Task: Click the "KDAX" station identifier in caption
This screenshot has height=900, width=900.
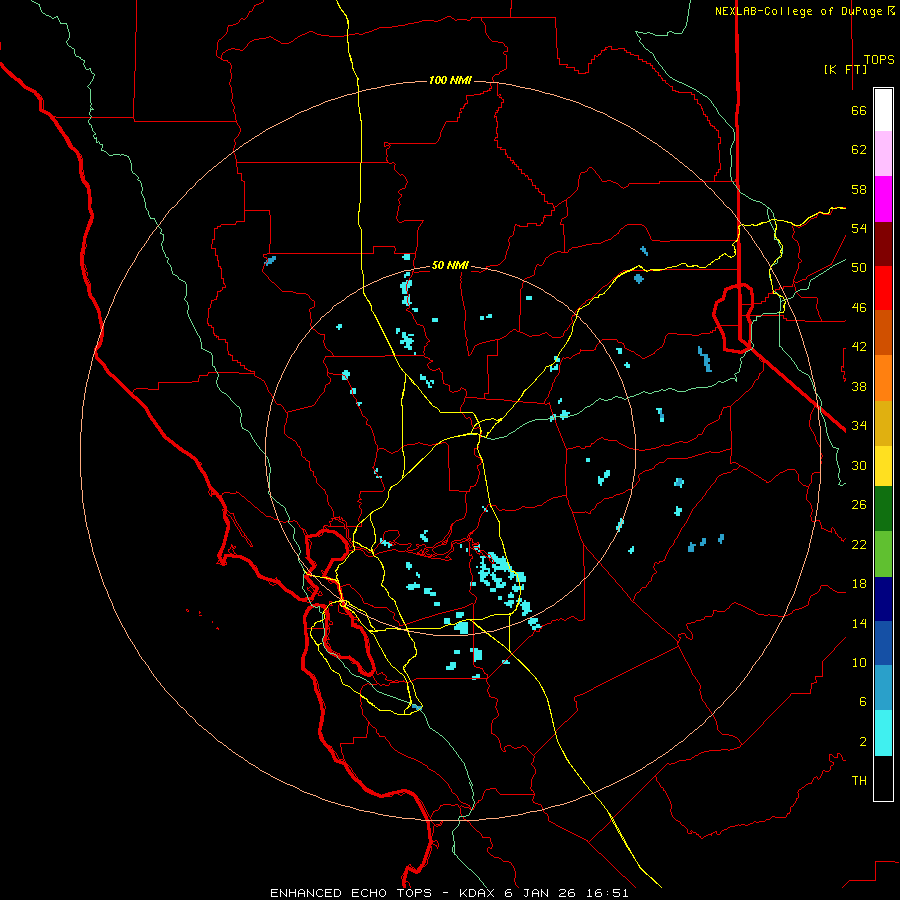Action: [x=479, y=893]
